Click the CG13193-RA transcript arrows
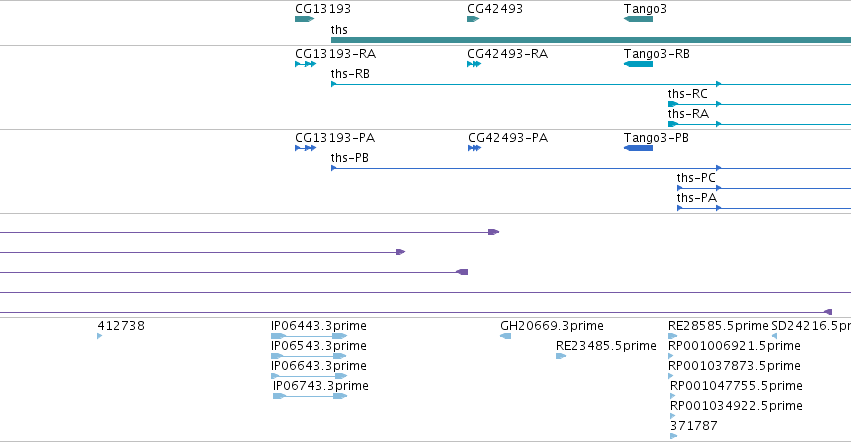Image resolution: width=851 pixels, height=442 pixels. pos(306,64)
